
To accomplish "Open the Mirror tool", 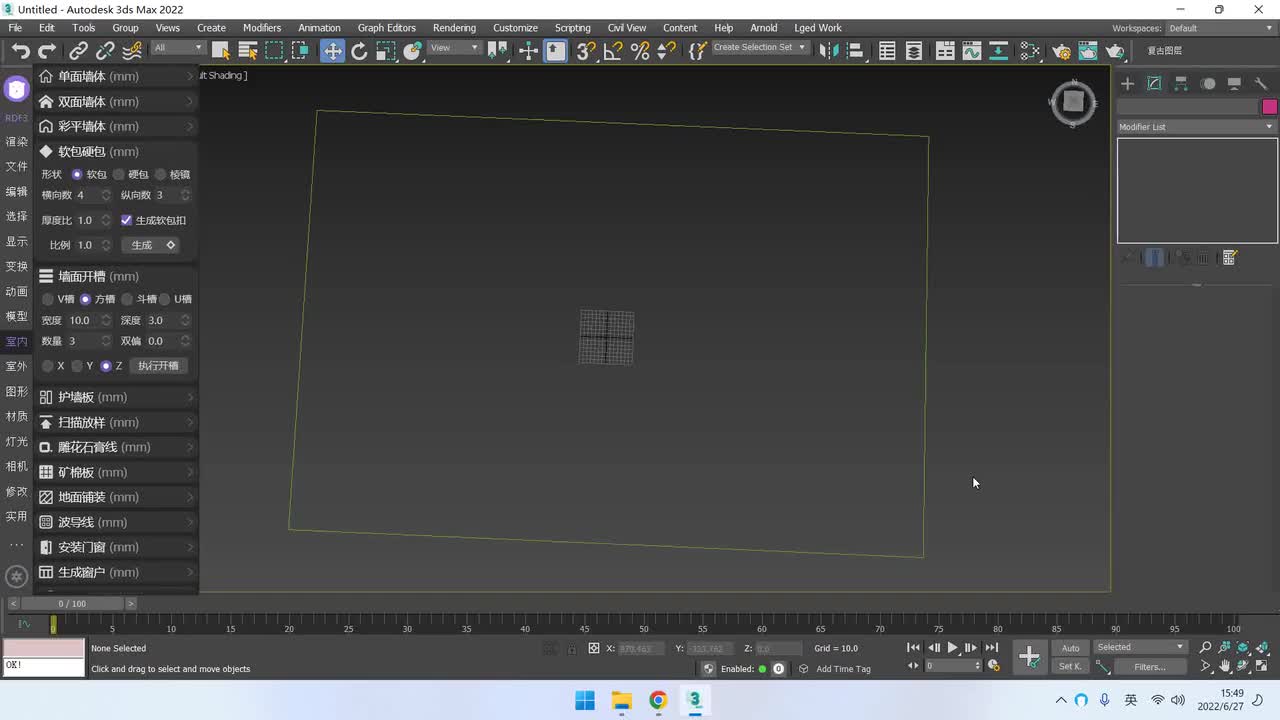I will coord(827,51).
